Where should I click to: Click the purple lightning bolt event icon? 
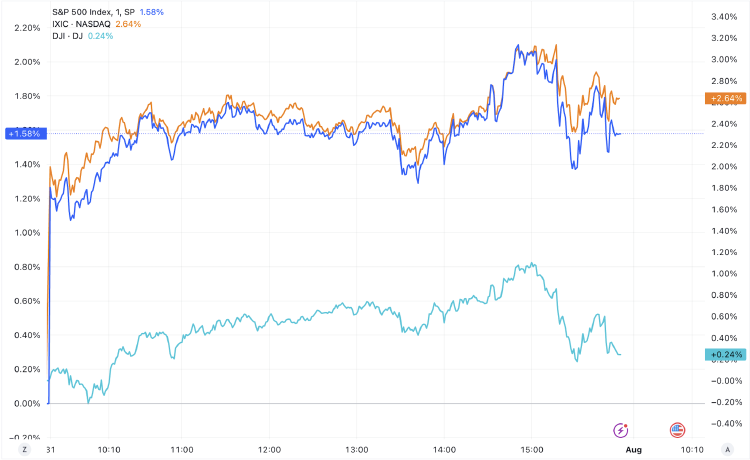coord(620,430)
